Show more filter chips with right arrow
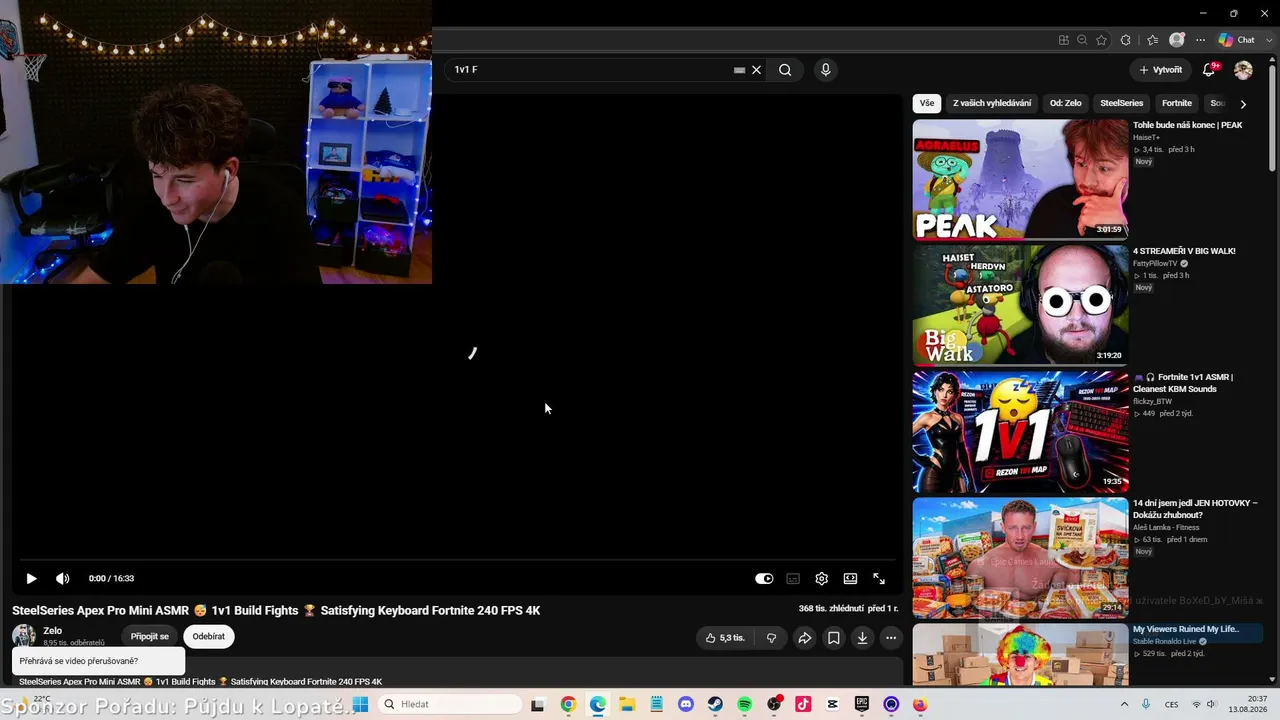 coord(1243,103)
